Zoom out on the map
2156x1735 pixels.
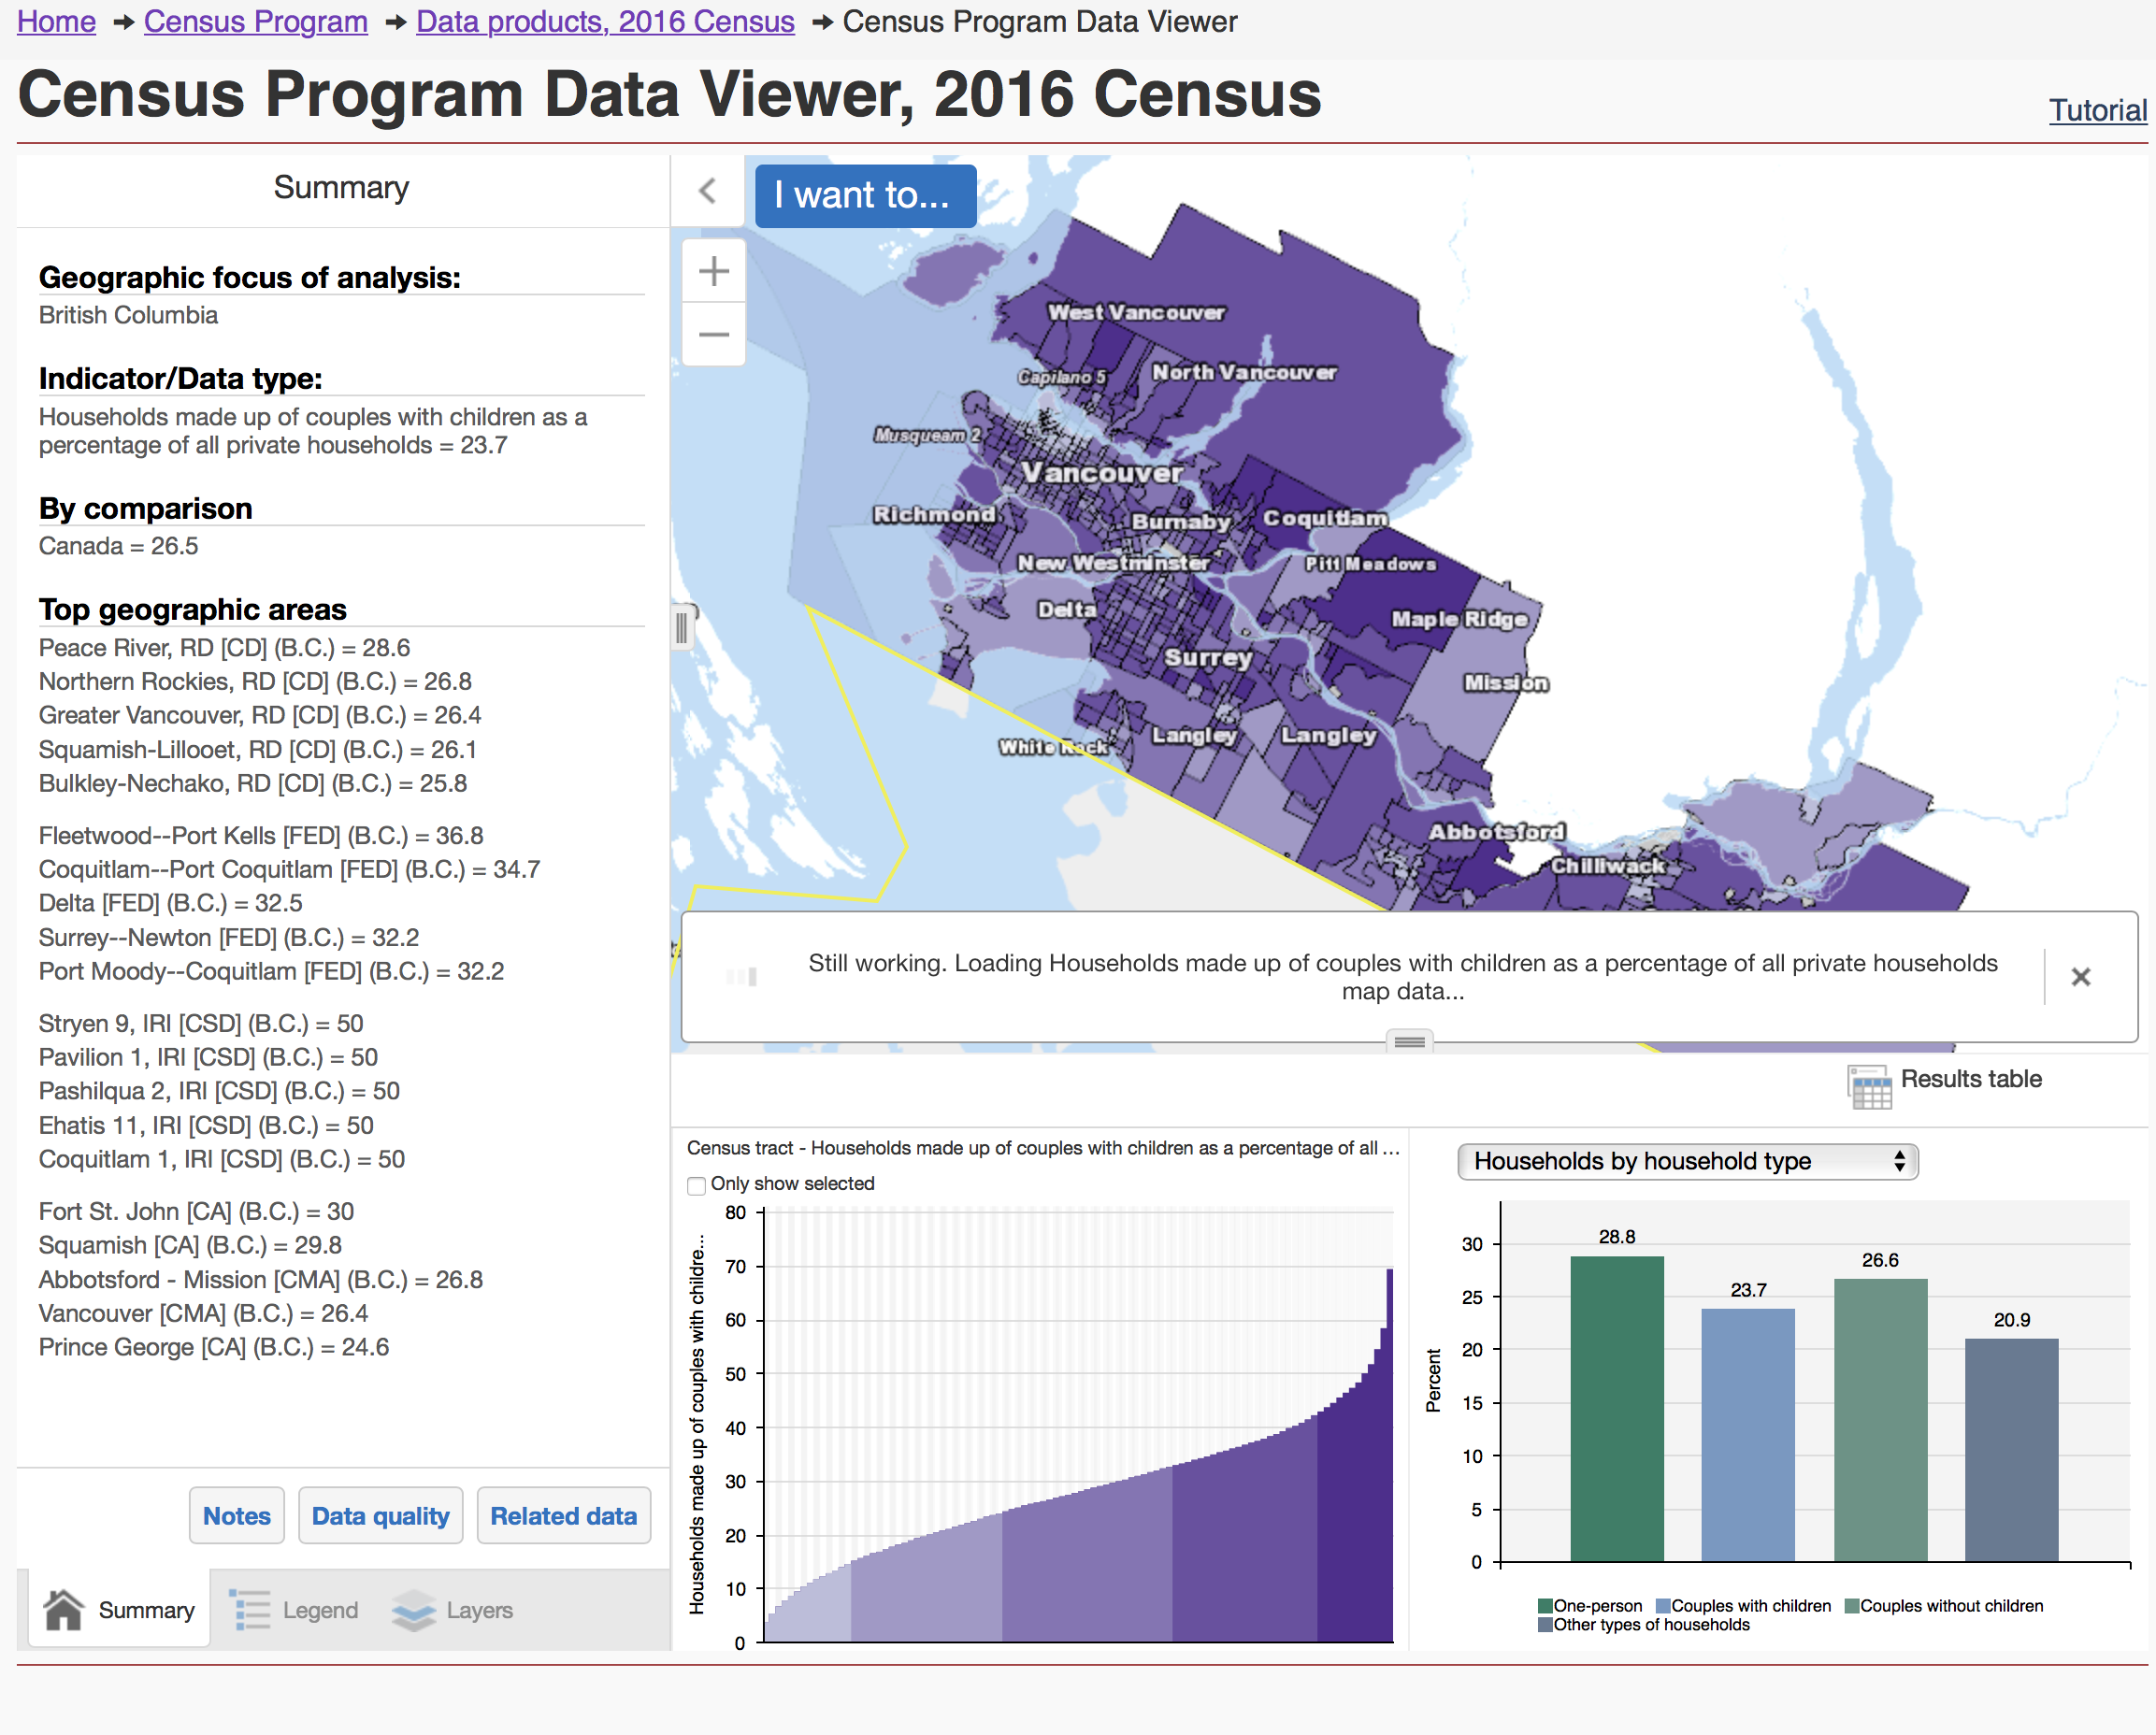(x=713, y=335)
